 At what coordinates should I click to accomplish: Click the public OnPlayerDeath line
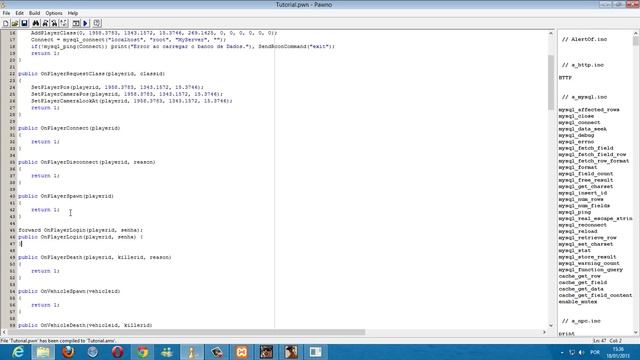pyautogui.click(x=95, y=258)
